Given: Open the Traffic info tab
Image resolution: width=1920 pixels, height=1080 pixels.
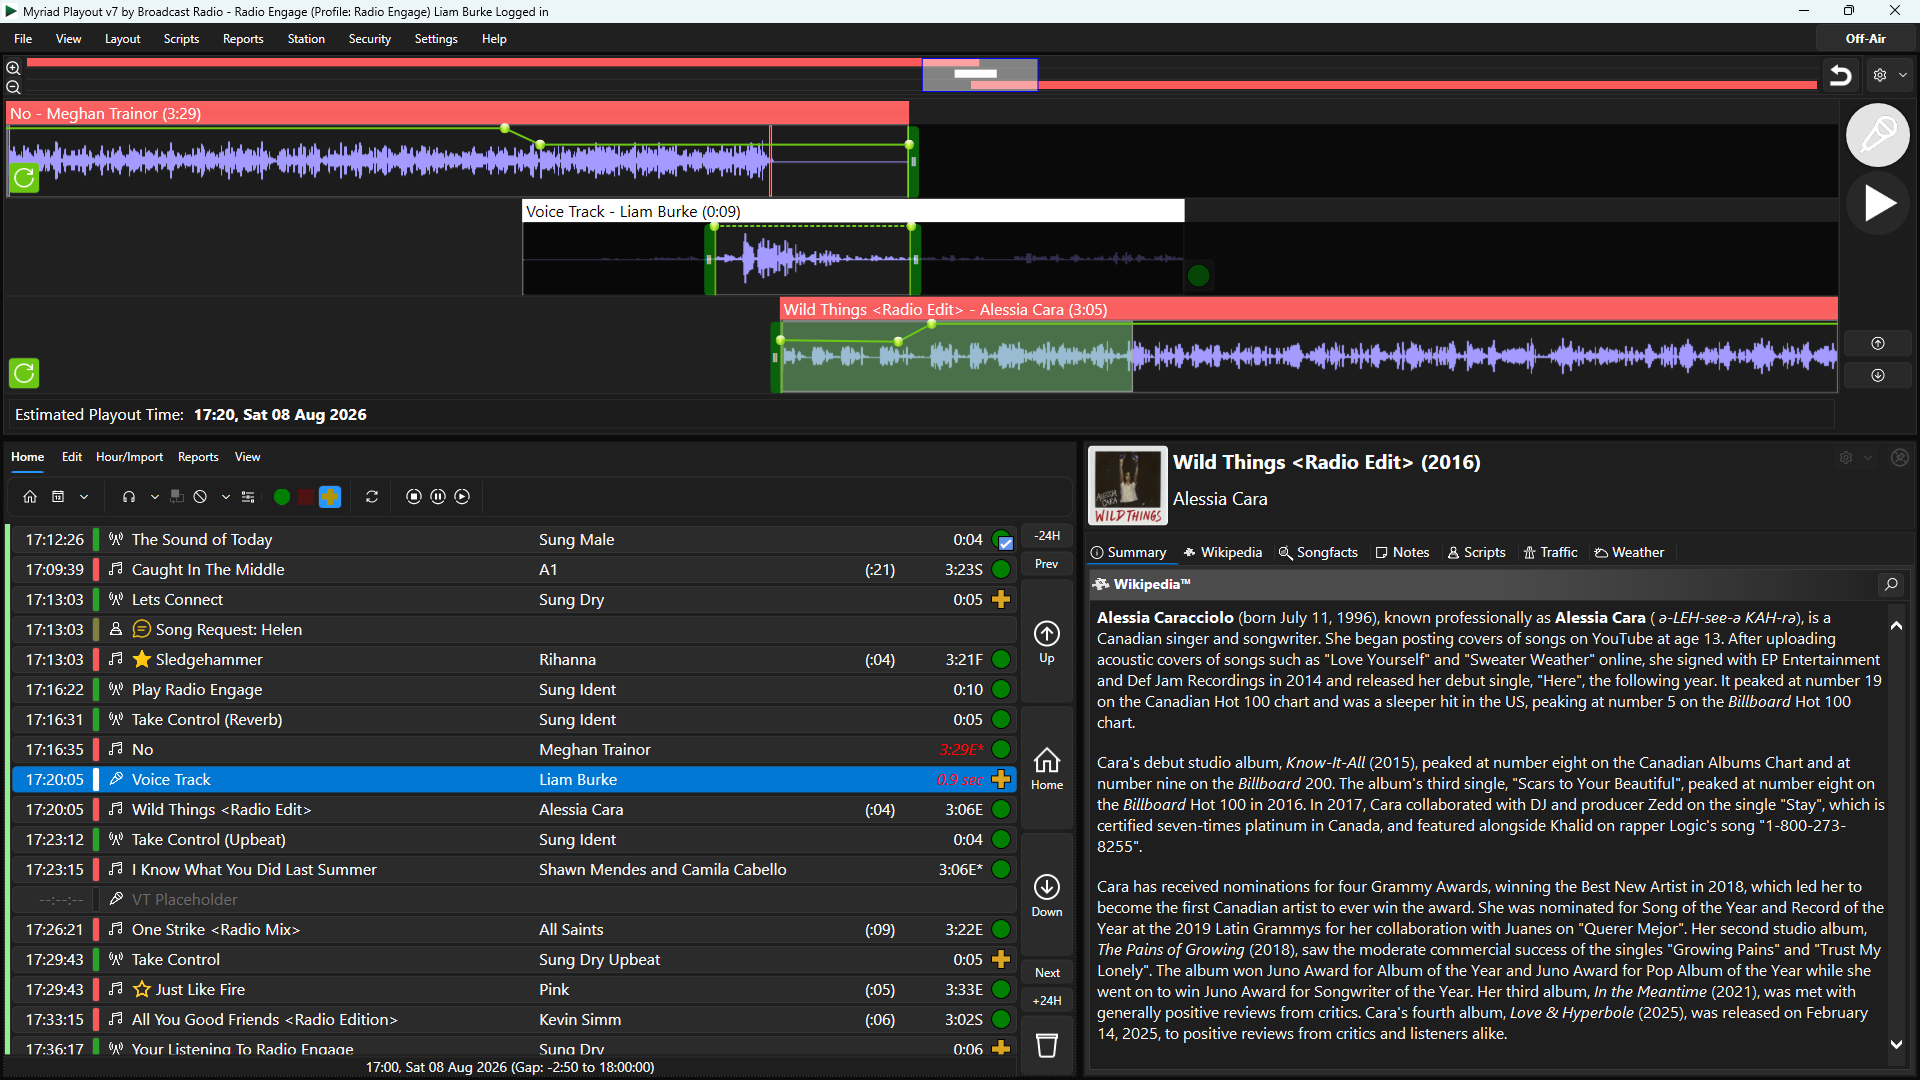Looking at the screenshot, I should (1550, 553).
